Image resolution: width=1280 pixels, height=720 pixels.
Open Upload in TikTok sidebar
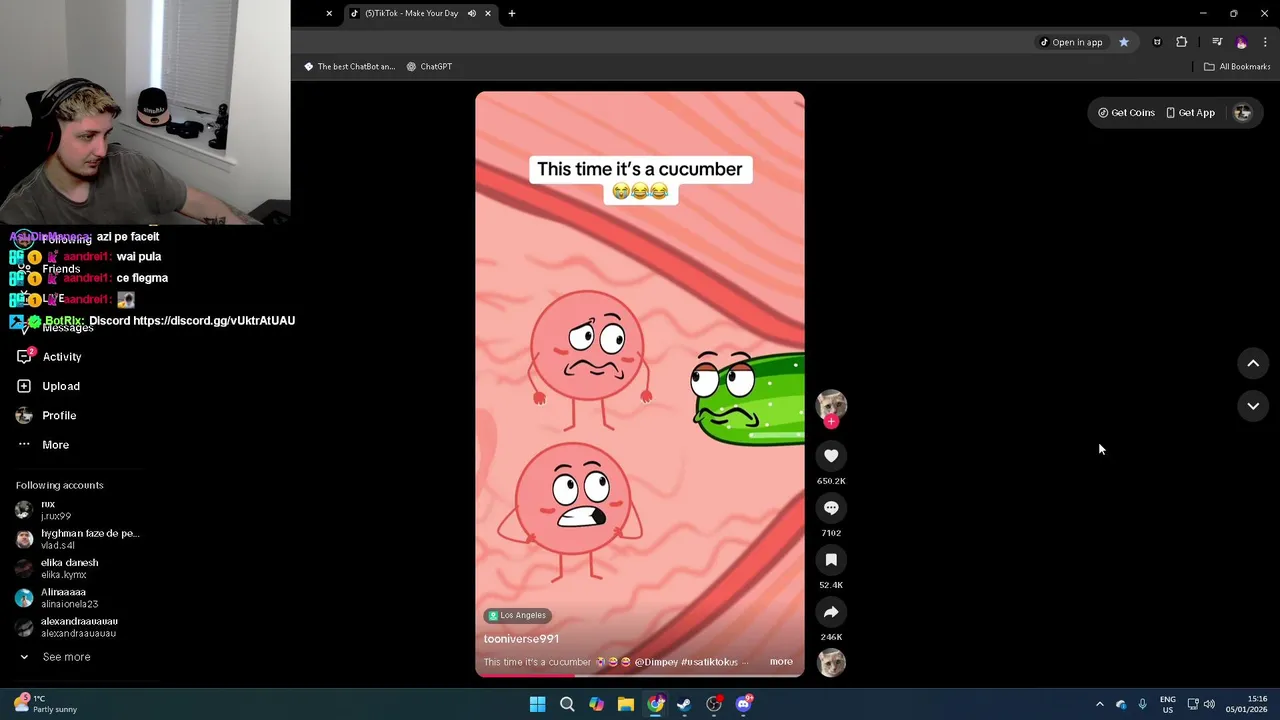[48, 386]
